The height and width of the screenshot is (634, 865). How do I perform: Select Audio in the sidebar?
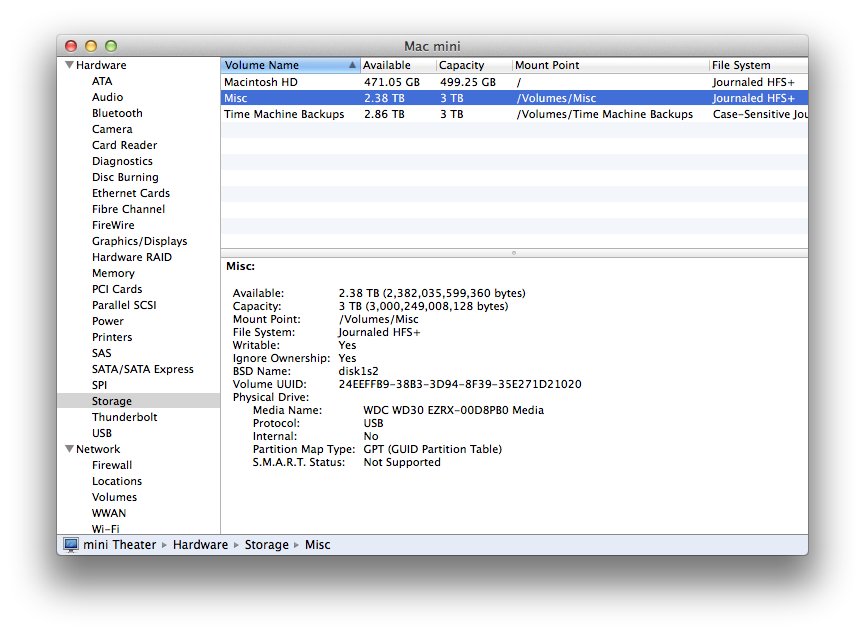tap(108, 97)
